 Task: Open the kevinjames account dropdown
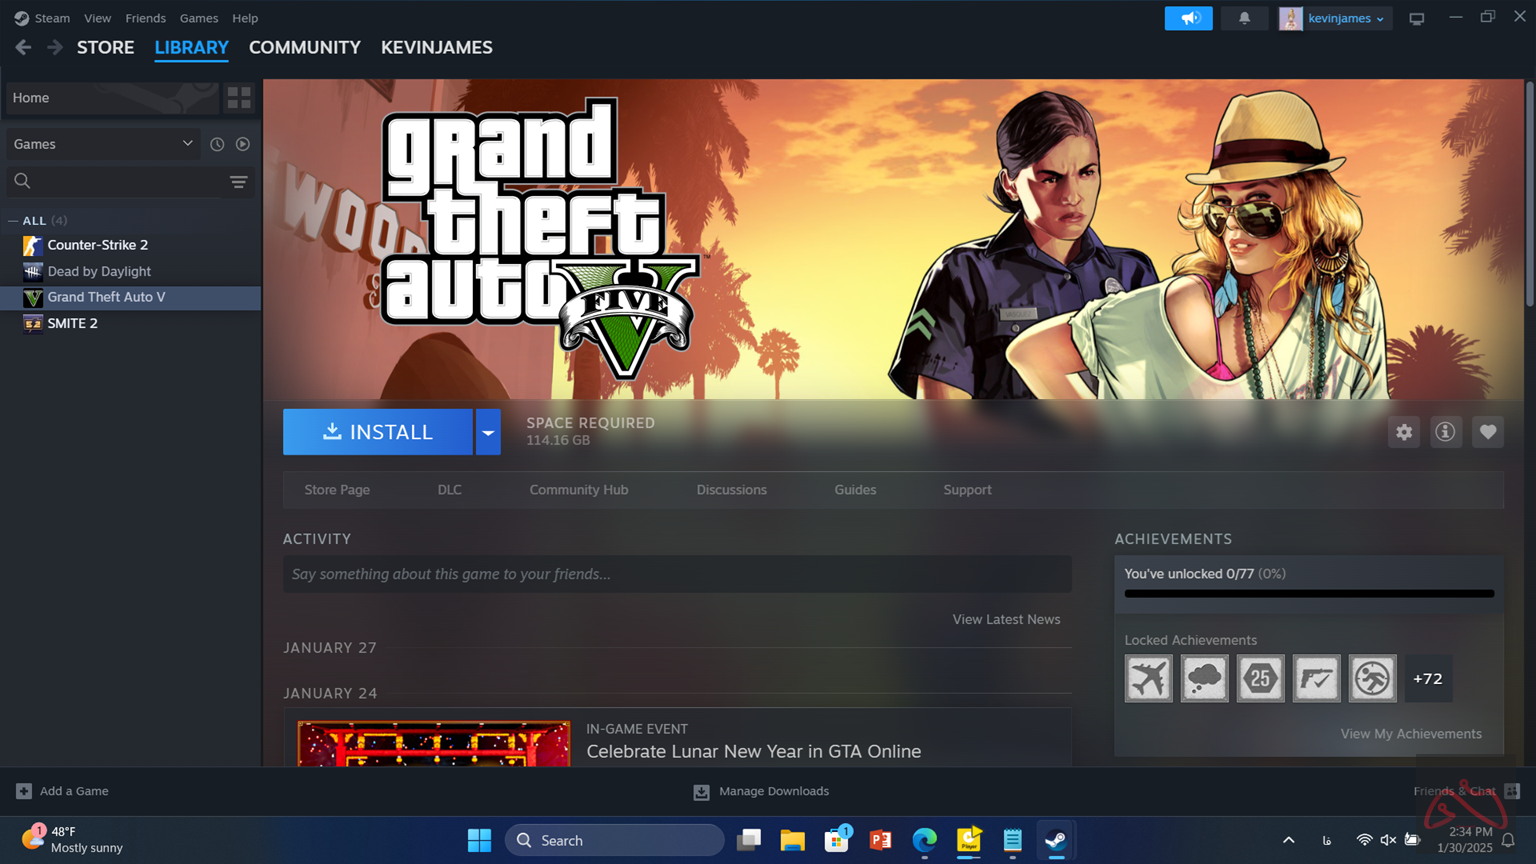coord(1335,17)
